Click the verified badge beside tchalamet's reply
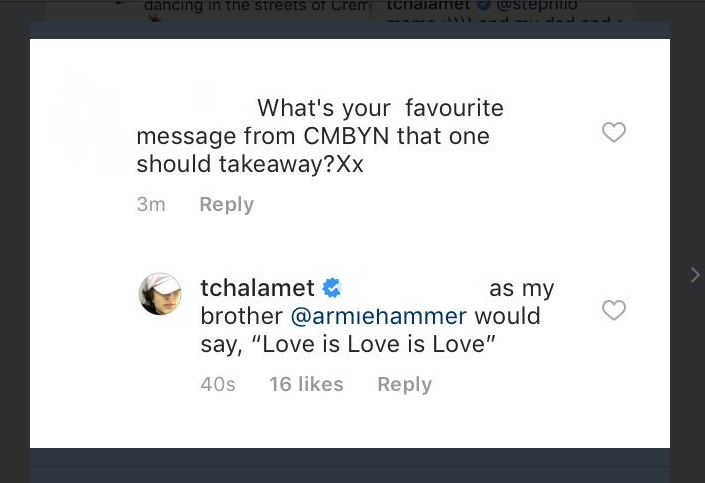The image size is (705, 483). [x=332, y=289]
